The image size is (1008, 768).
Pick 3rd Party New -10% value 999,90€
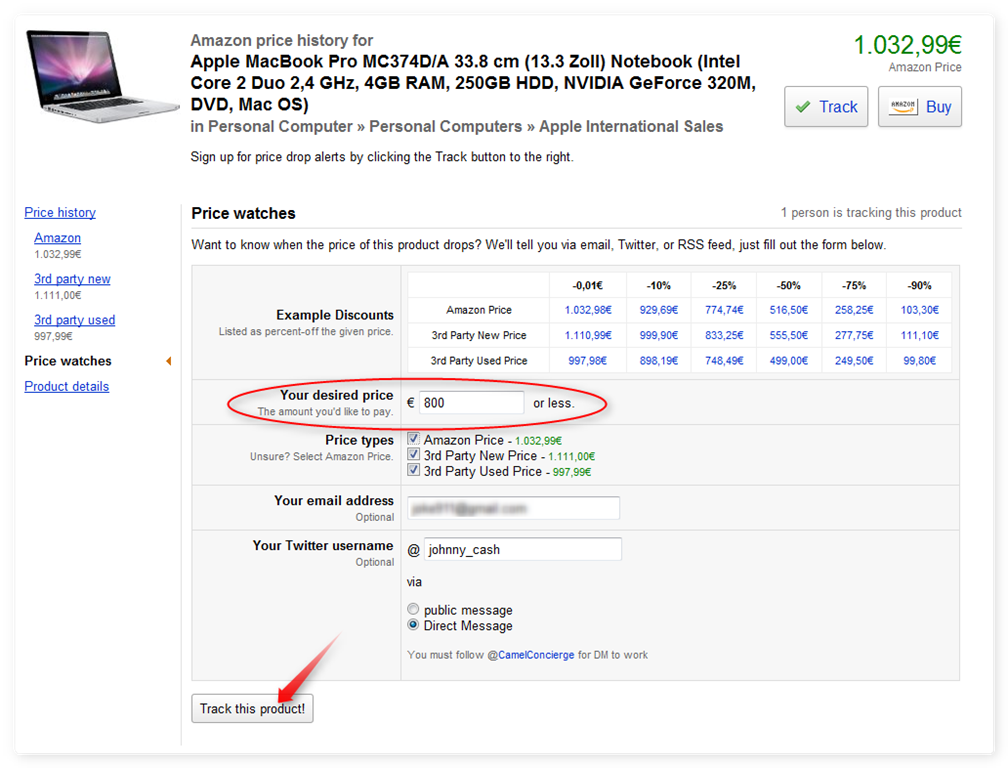(x=658, y=335)
